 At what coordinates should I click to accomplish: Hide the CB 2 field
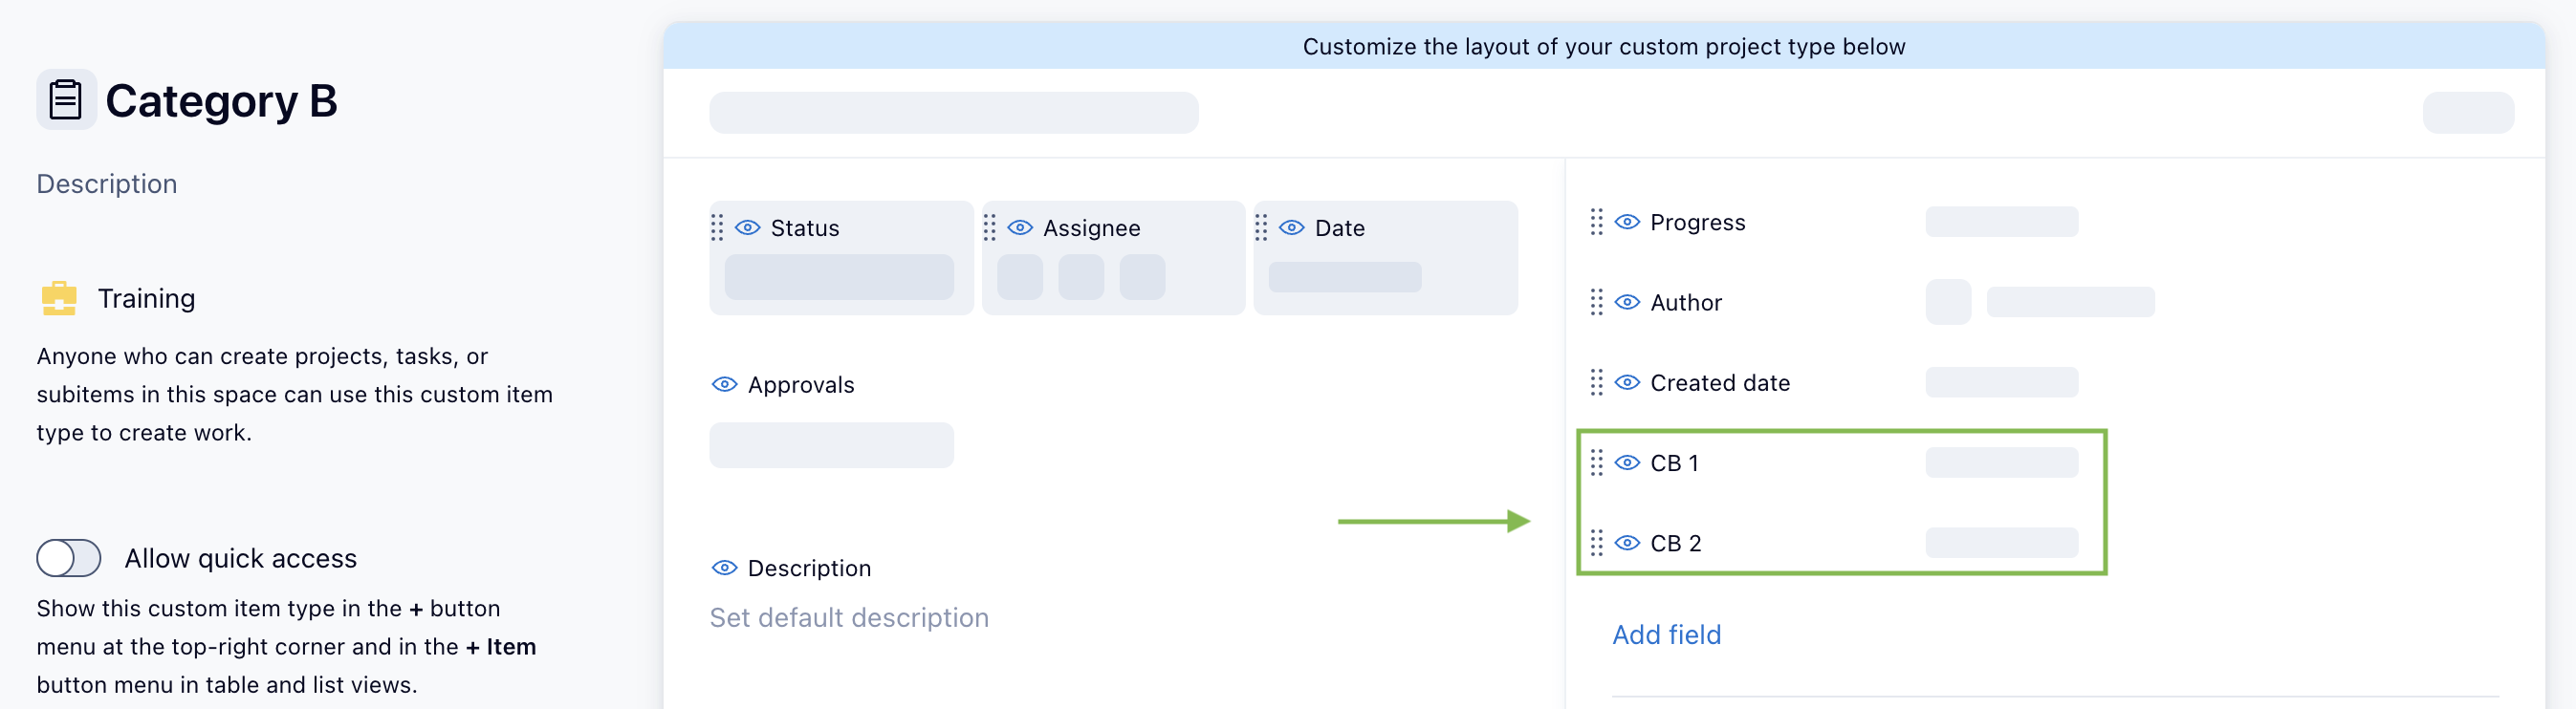pos(1628,543)
